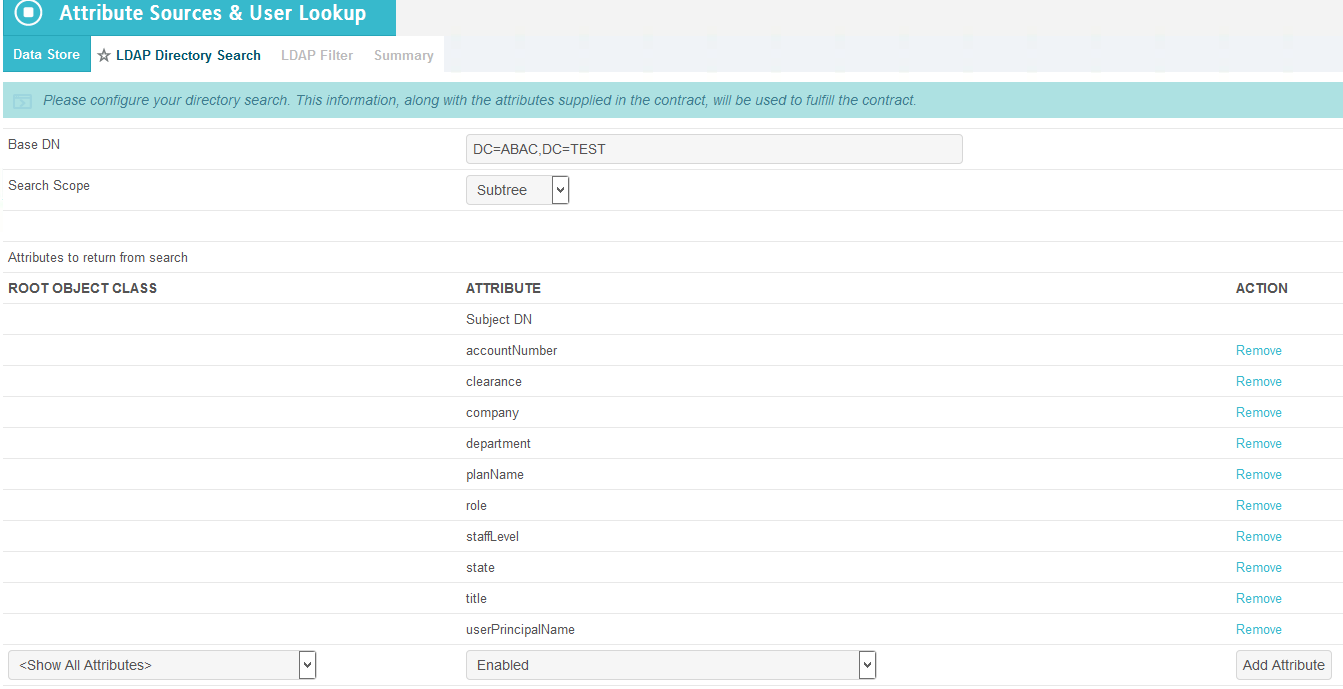Open the Search Scope Subtree dropdown
This screenshot has height=689, width=1343.
(517, 190)
